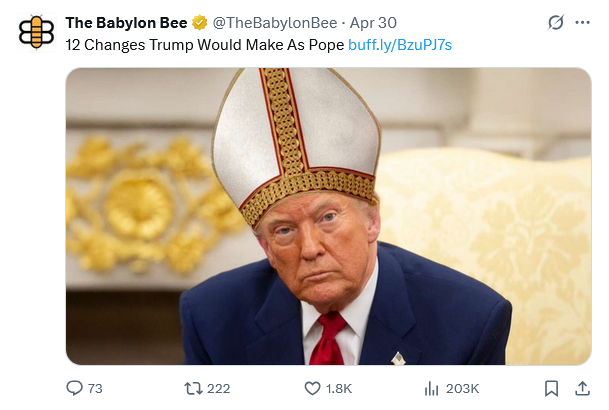Click the 203K views count
609x410 pixels.
coord(462,388)
